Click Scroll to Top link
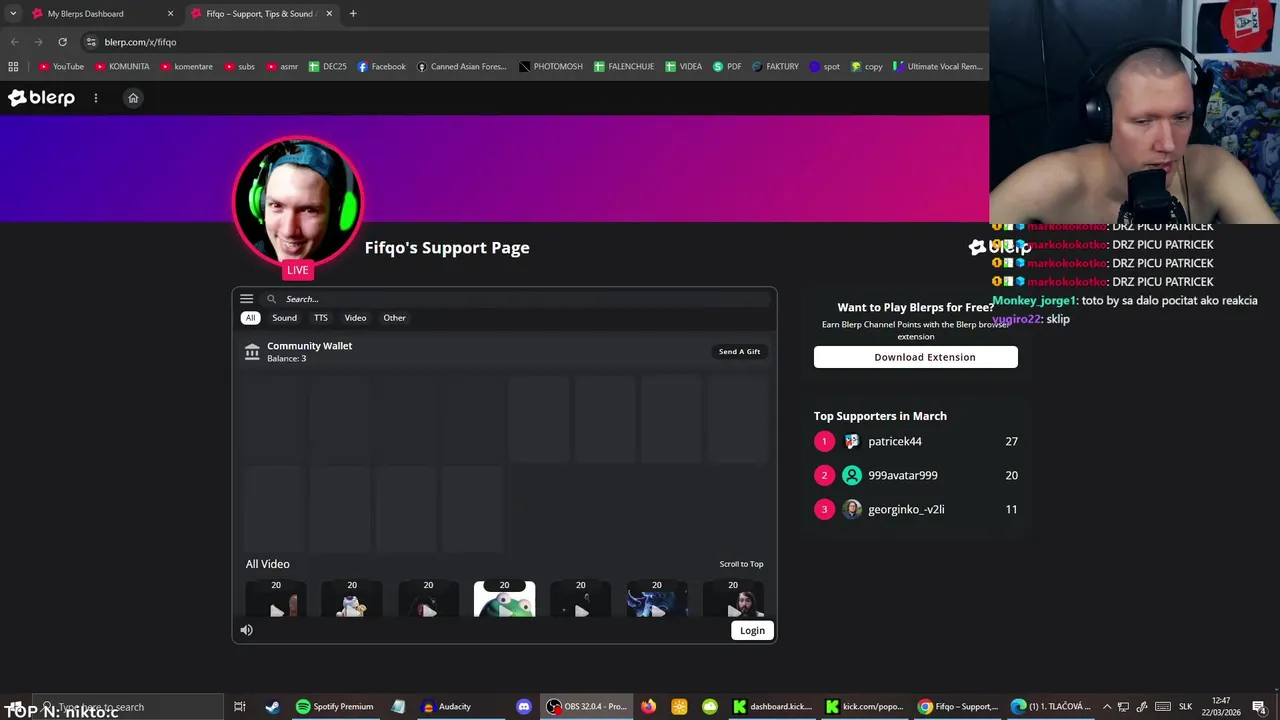1280x720 pixels. pos(741,564)
